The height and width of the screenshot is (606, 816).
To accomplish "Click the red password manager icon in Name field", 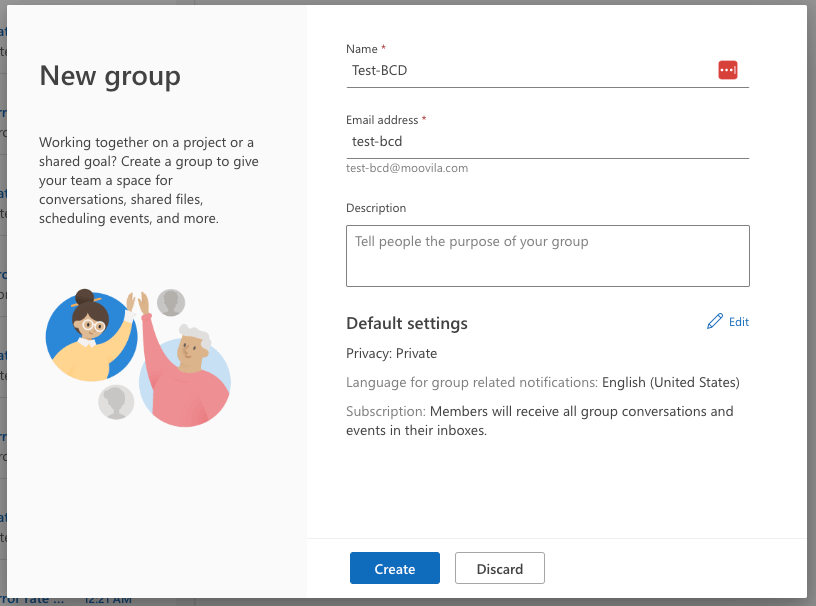I will click(728, 70).
